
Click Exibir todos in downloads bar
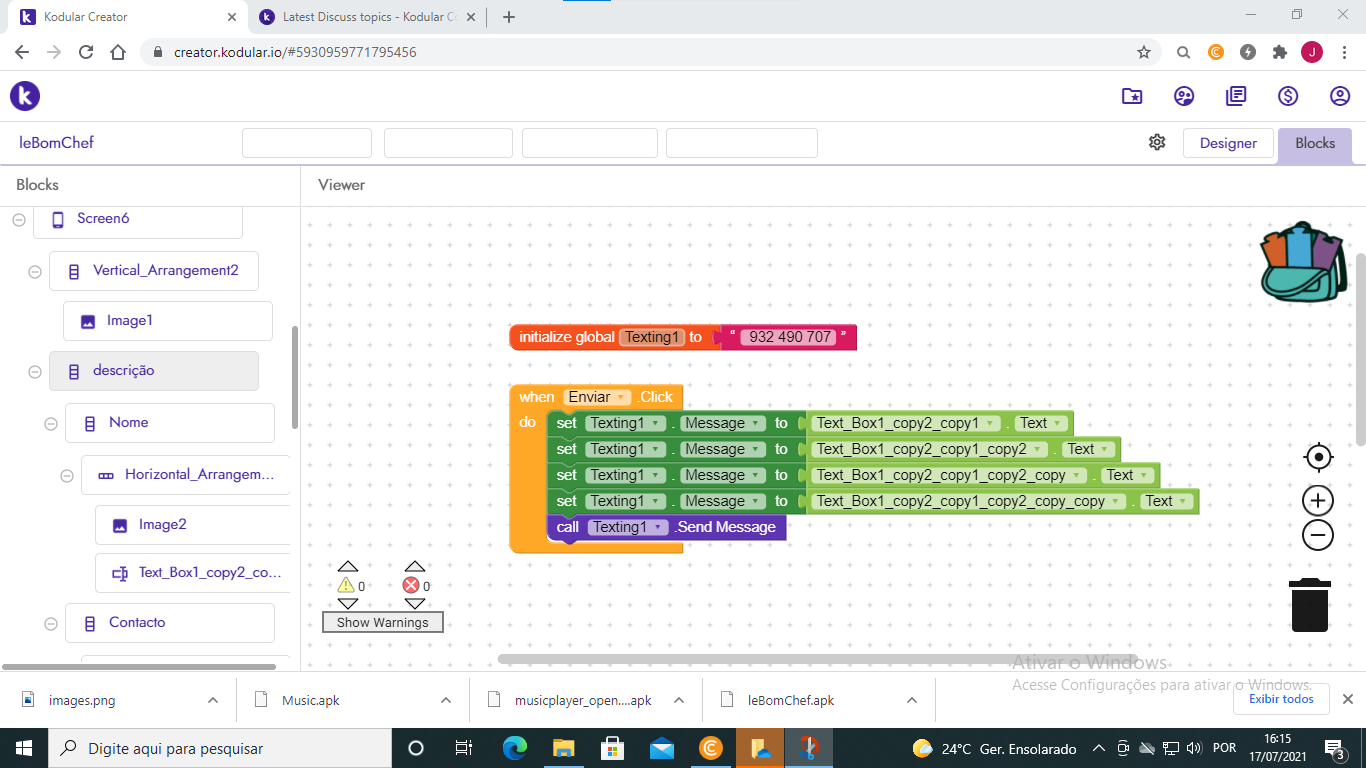point(1283,699)
